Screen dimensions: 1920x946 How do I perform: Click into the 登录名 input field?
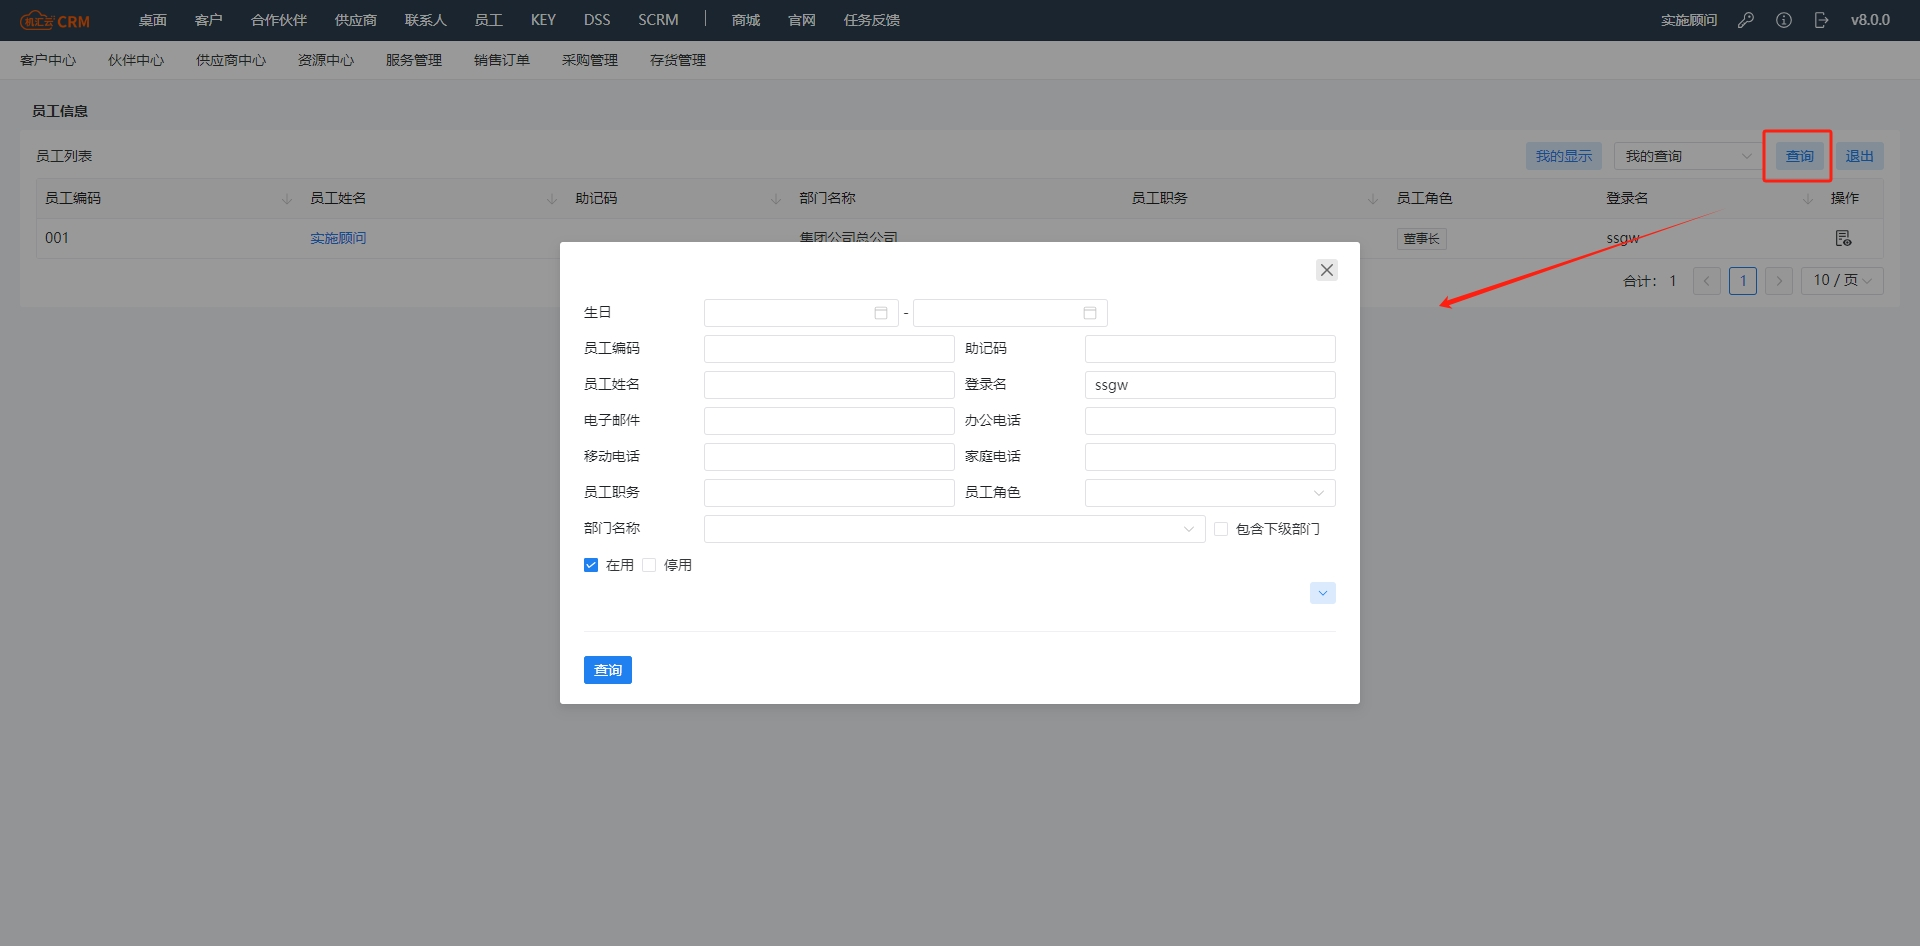coord(1209,385)
